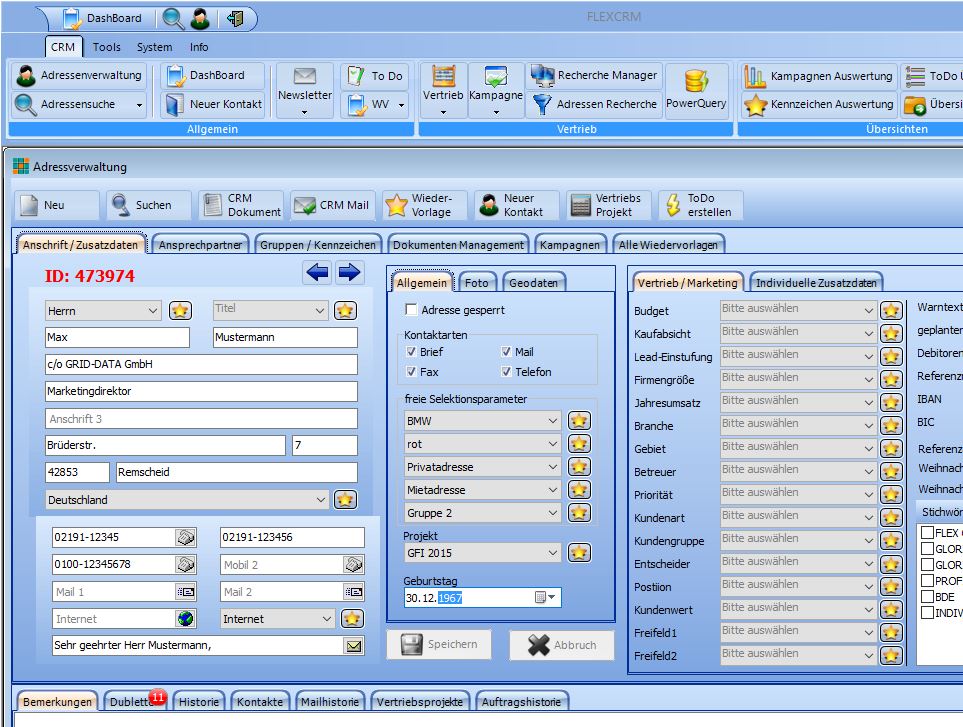Open the Privatadresse dropdown
The width and height of the screenshot is (963, 727).
coord(553,467)
